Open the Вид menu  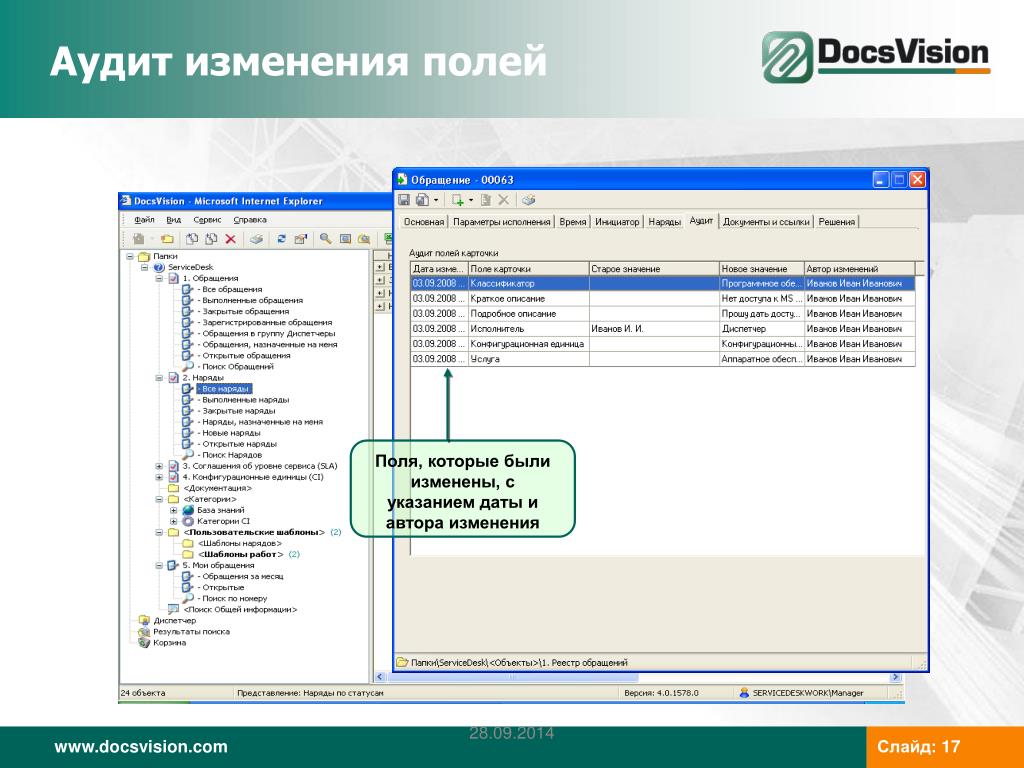[173, 220]
